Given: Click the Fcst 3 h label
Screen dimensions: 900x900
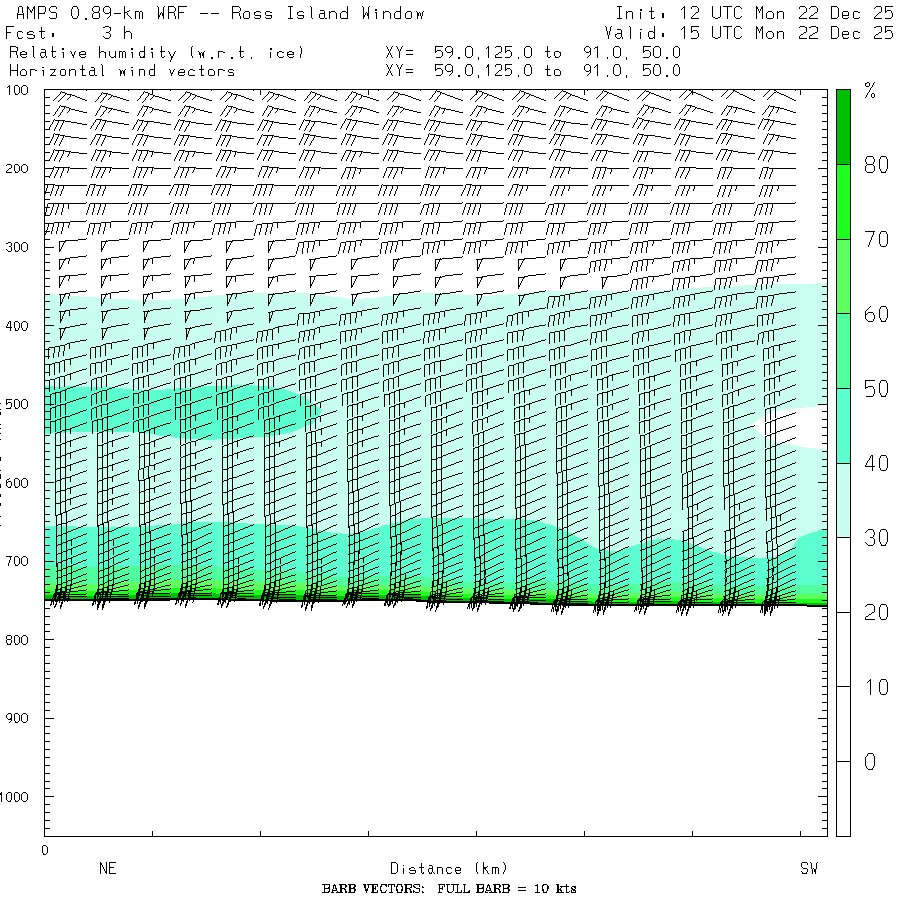Looking at the screenshot, I should pos(70,33).
